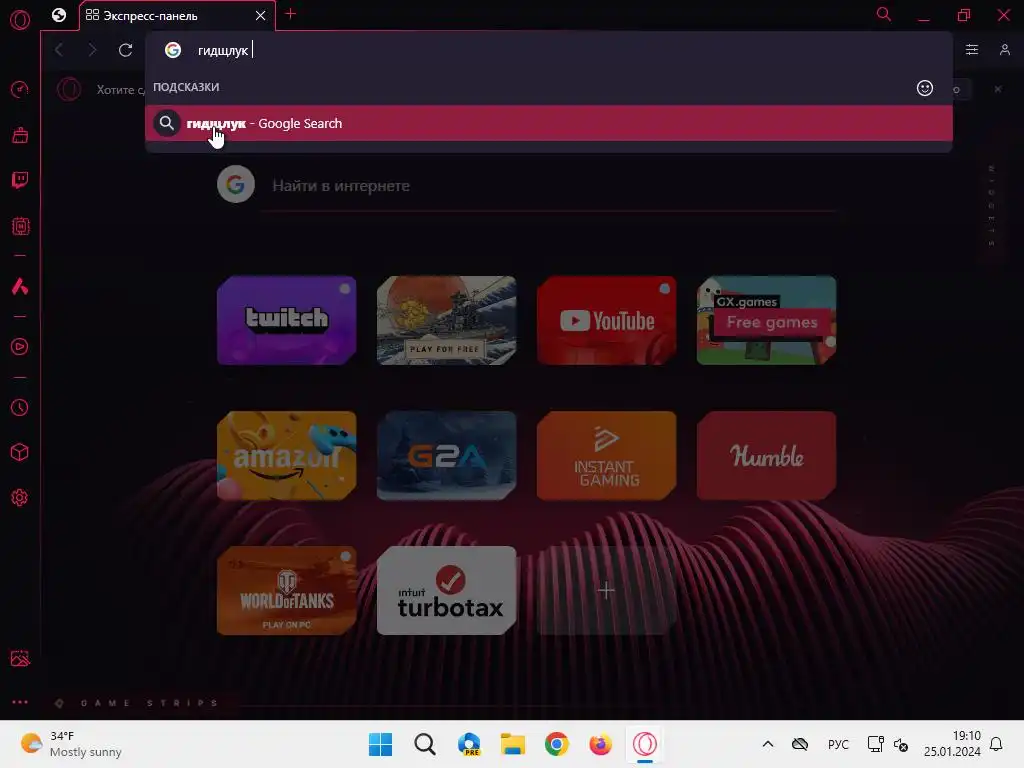The image size is (1024, 768).
Task: Add a new speed dial site tile
Action: (607, 590)
